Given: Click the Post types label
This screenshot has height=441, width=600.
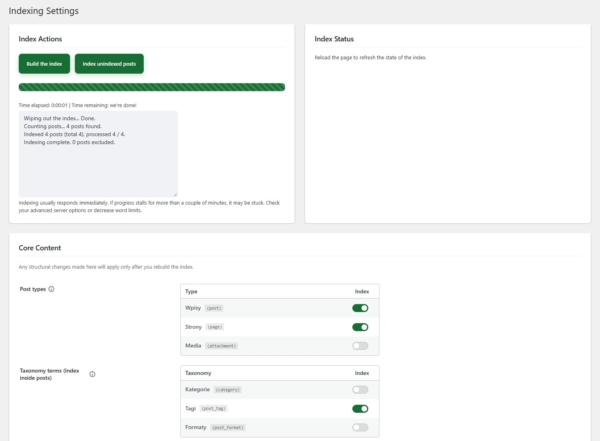Looking at the screenshot, I should pos(33,289).
